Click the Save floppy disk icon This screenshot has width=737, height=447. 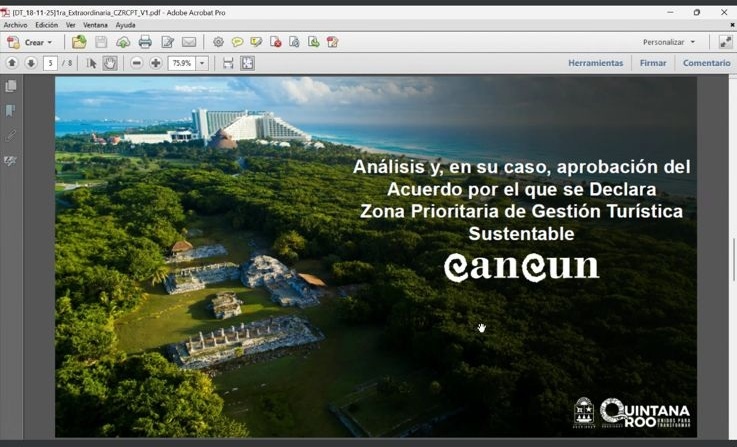tap(101, 42)
